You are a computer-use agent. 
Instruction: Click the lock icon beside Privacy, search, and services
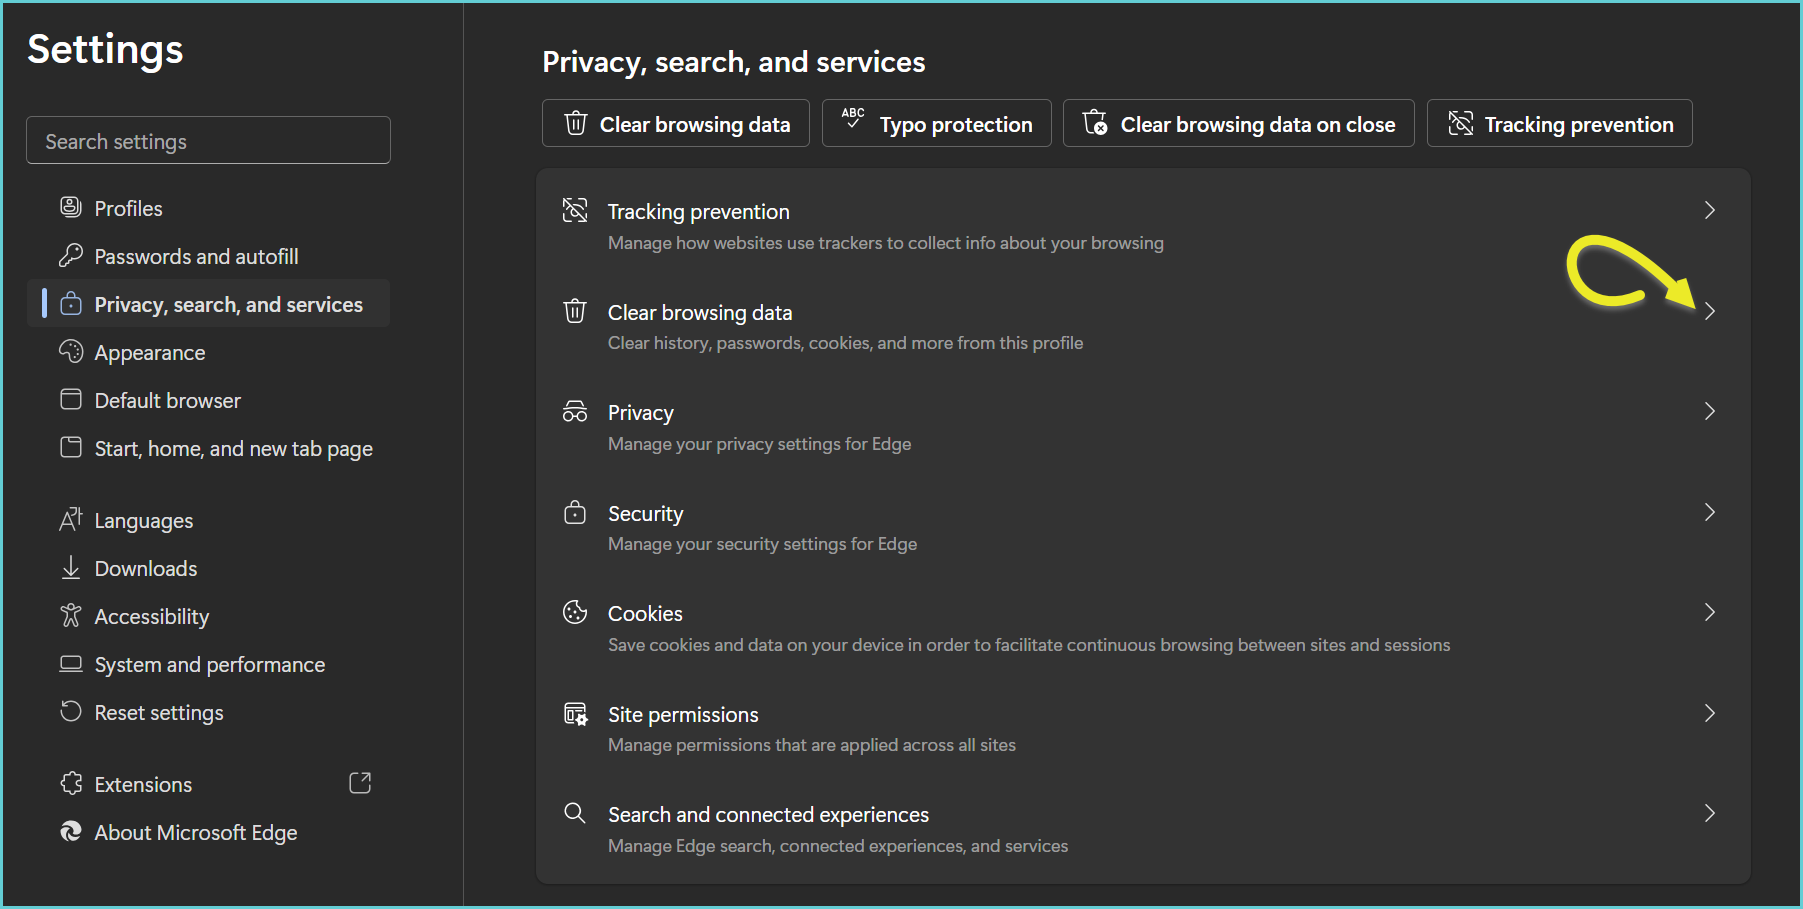point(71,303)
